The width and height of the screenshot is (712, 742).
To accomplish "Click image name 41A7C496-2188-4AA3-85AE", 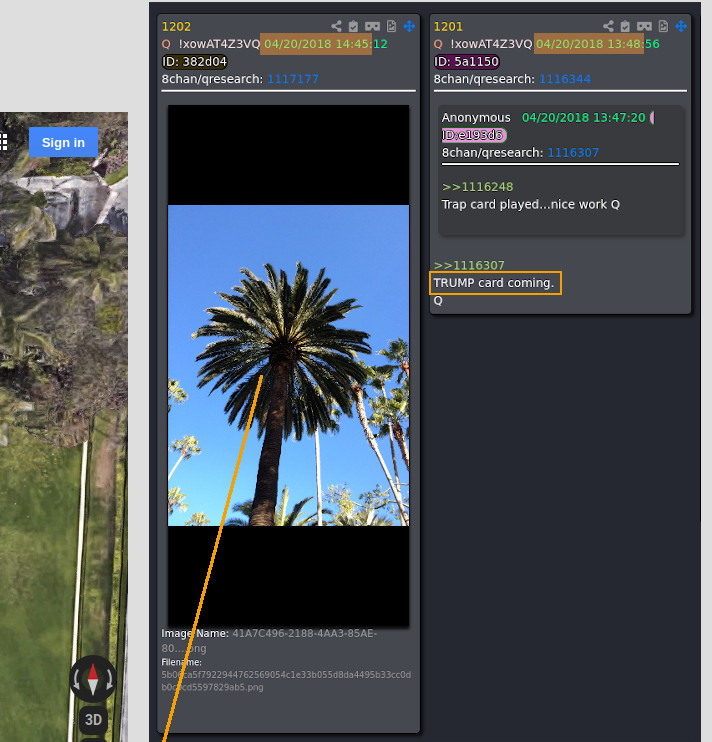I will tap(304, 634).
